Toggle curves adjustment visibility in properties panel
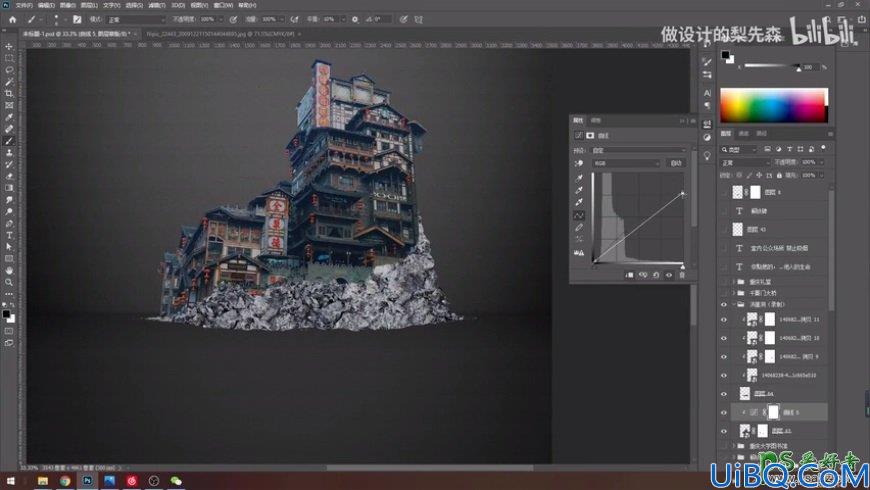This screenshot has height=490, width=870. [x=669, y=275]
